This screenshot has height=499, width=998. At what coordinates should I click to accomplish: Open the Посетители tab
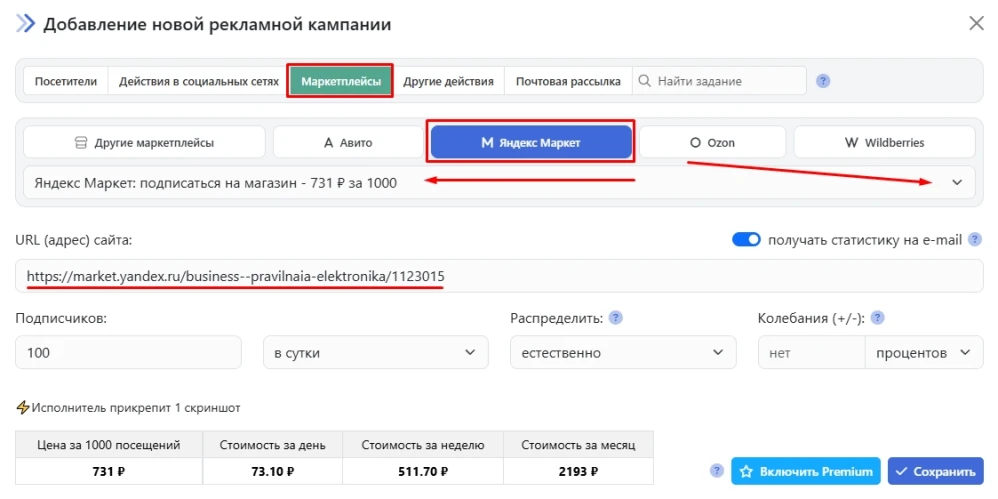tap(66, 81)
